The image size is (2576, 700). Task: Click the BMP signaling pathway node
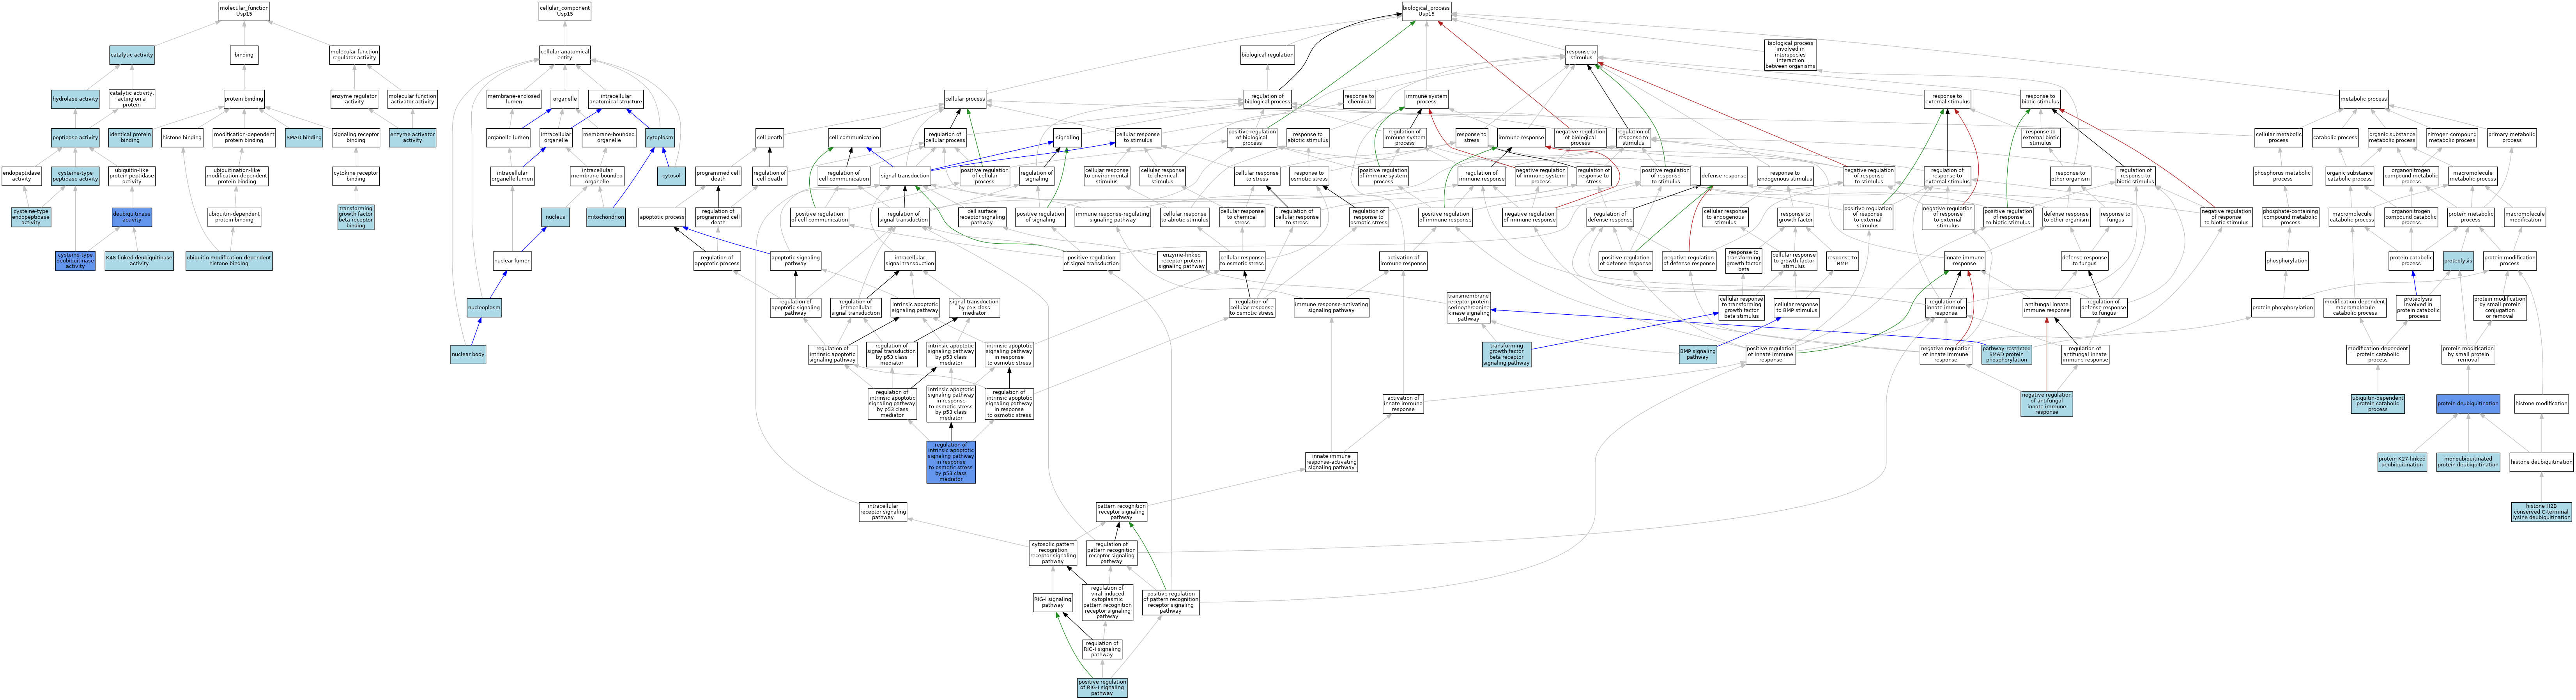1698,354
